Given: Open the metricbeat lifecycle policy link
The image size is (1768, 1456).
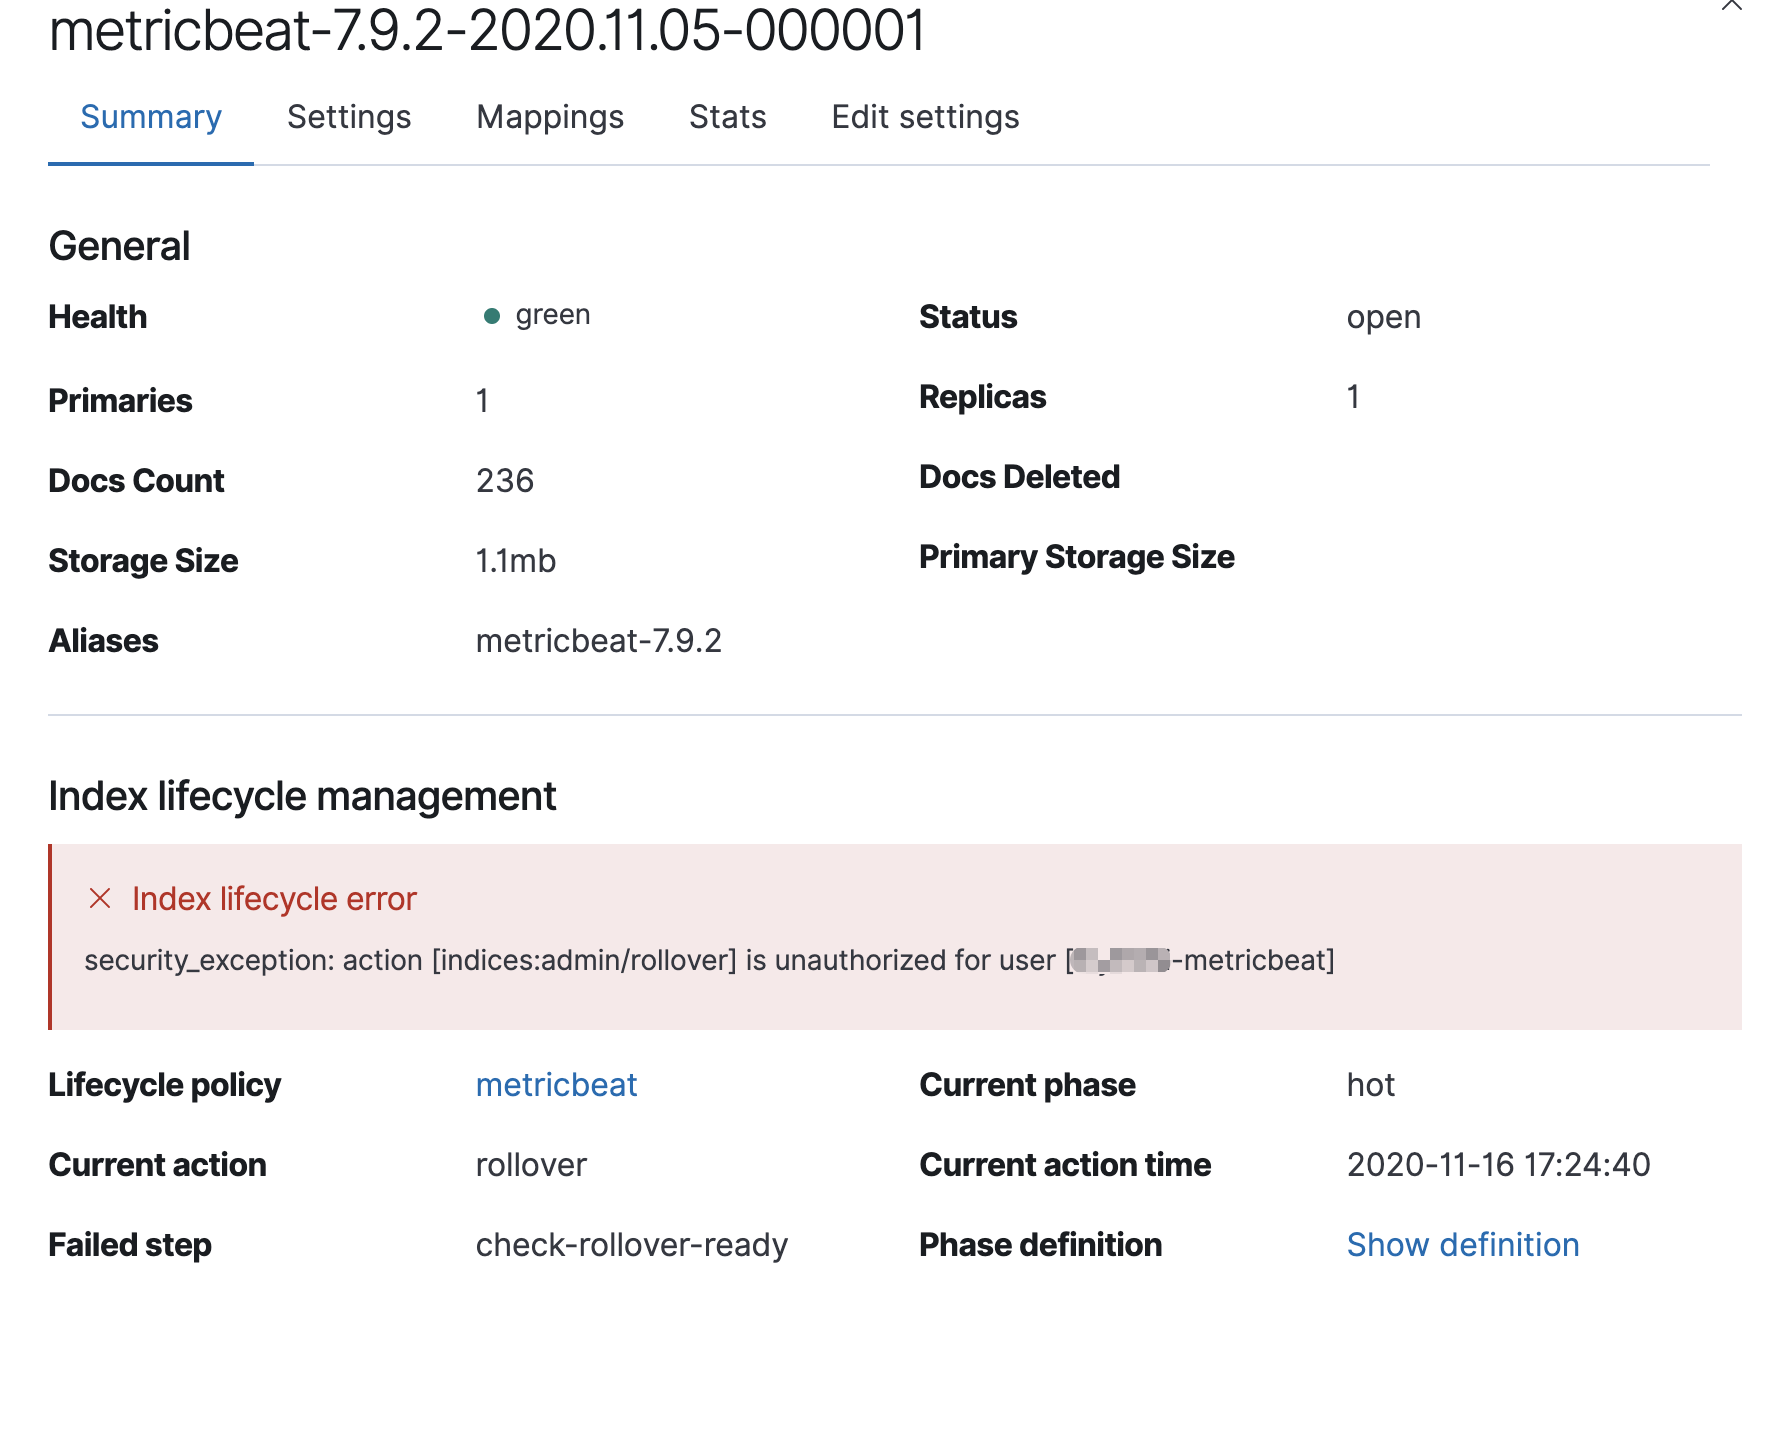Looking at the screenshot, I should point(556,1085).
